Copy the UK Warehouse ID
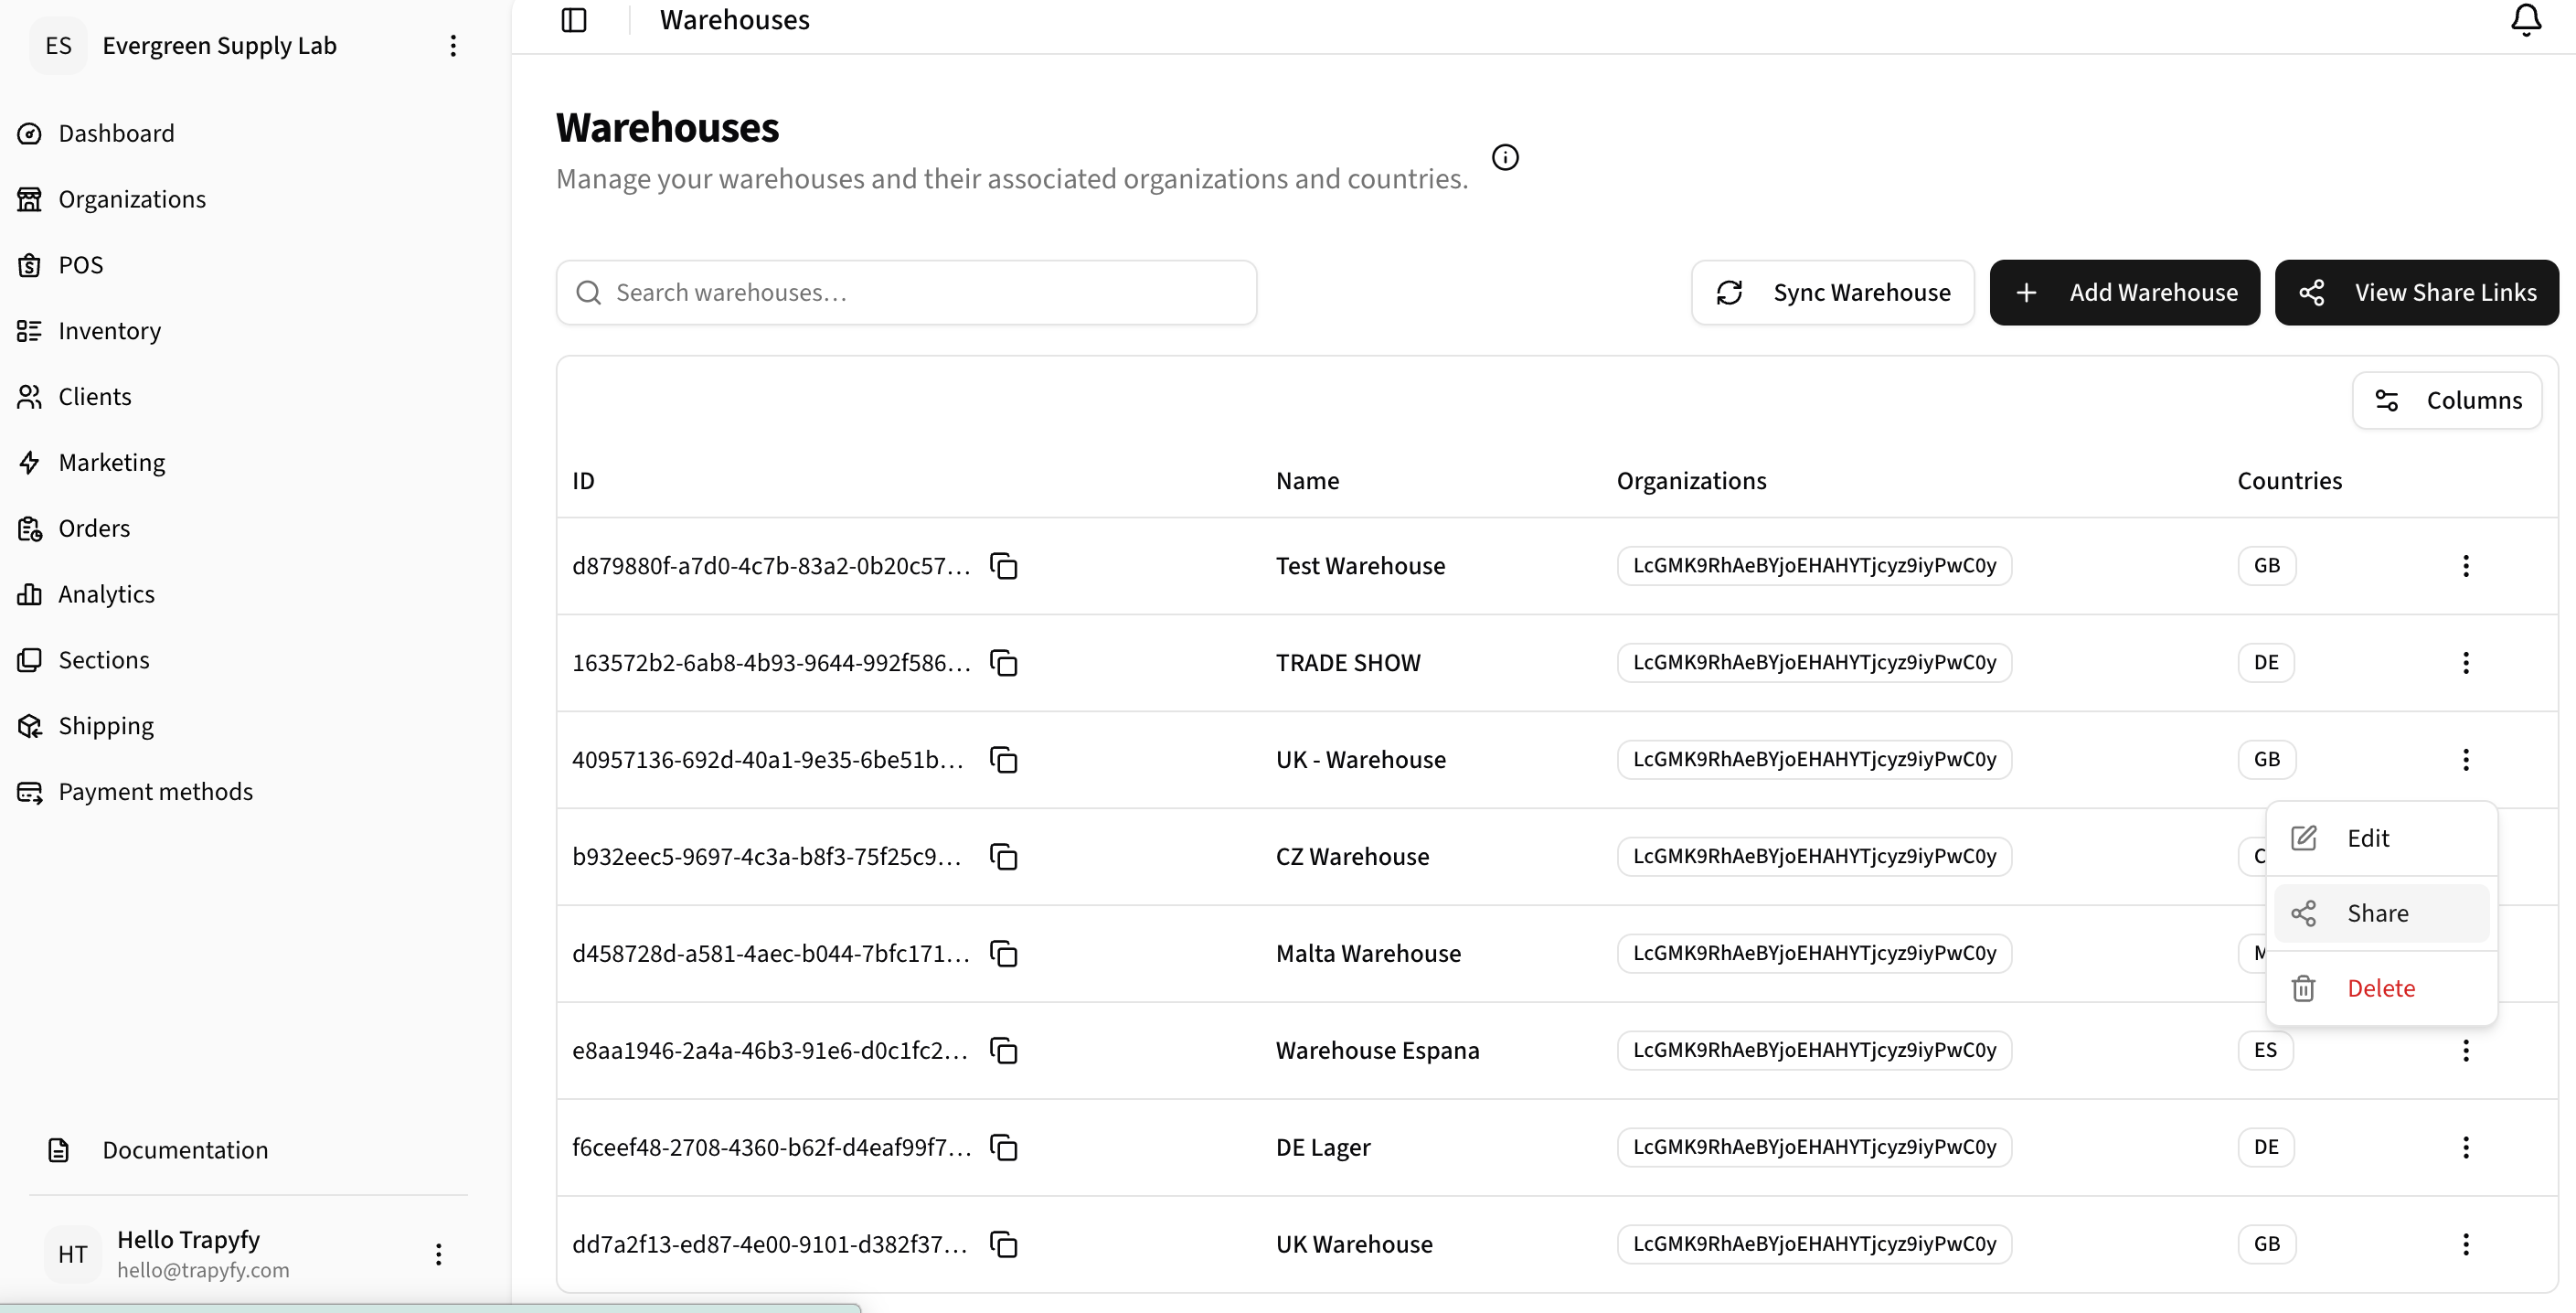The image size is (2576, 1313). click(x=1003, y=1244)
